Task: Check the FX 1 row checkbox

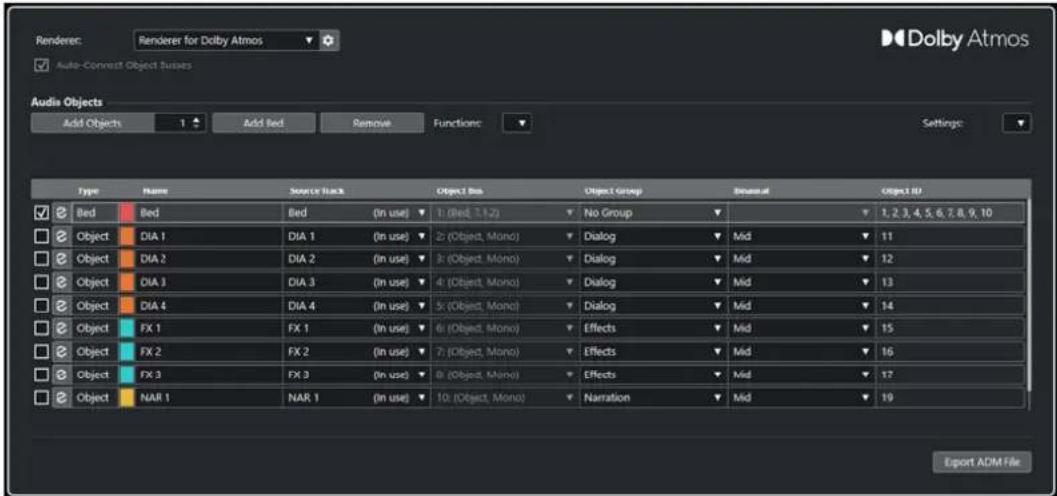Action: click(42, 328)
